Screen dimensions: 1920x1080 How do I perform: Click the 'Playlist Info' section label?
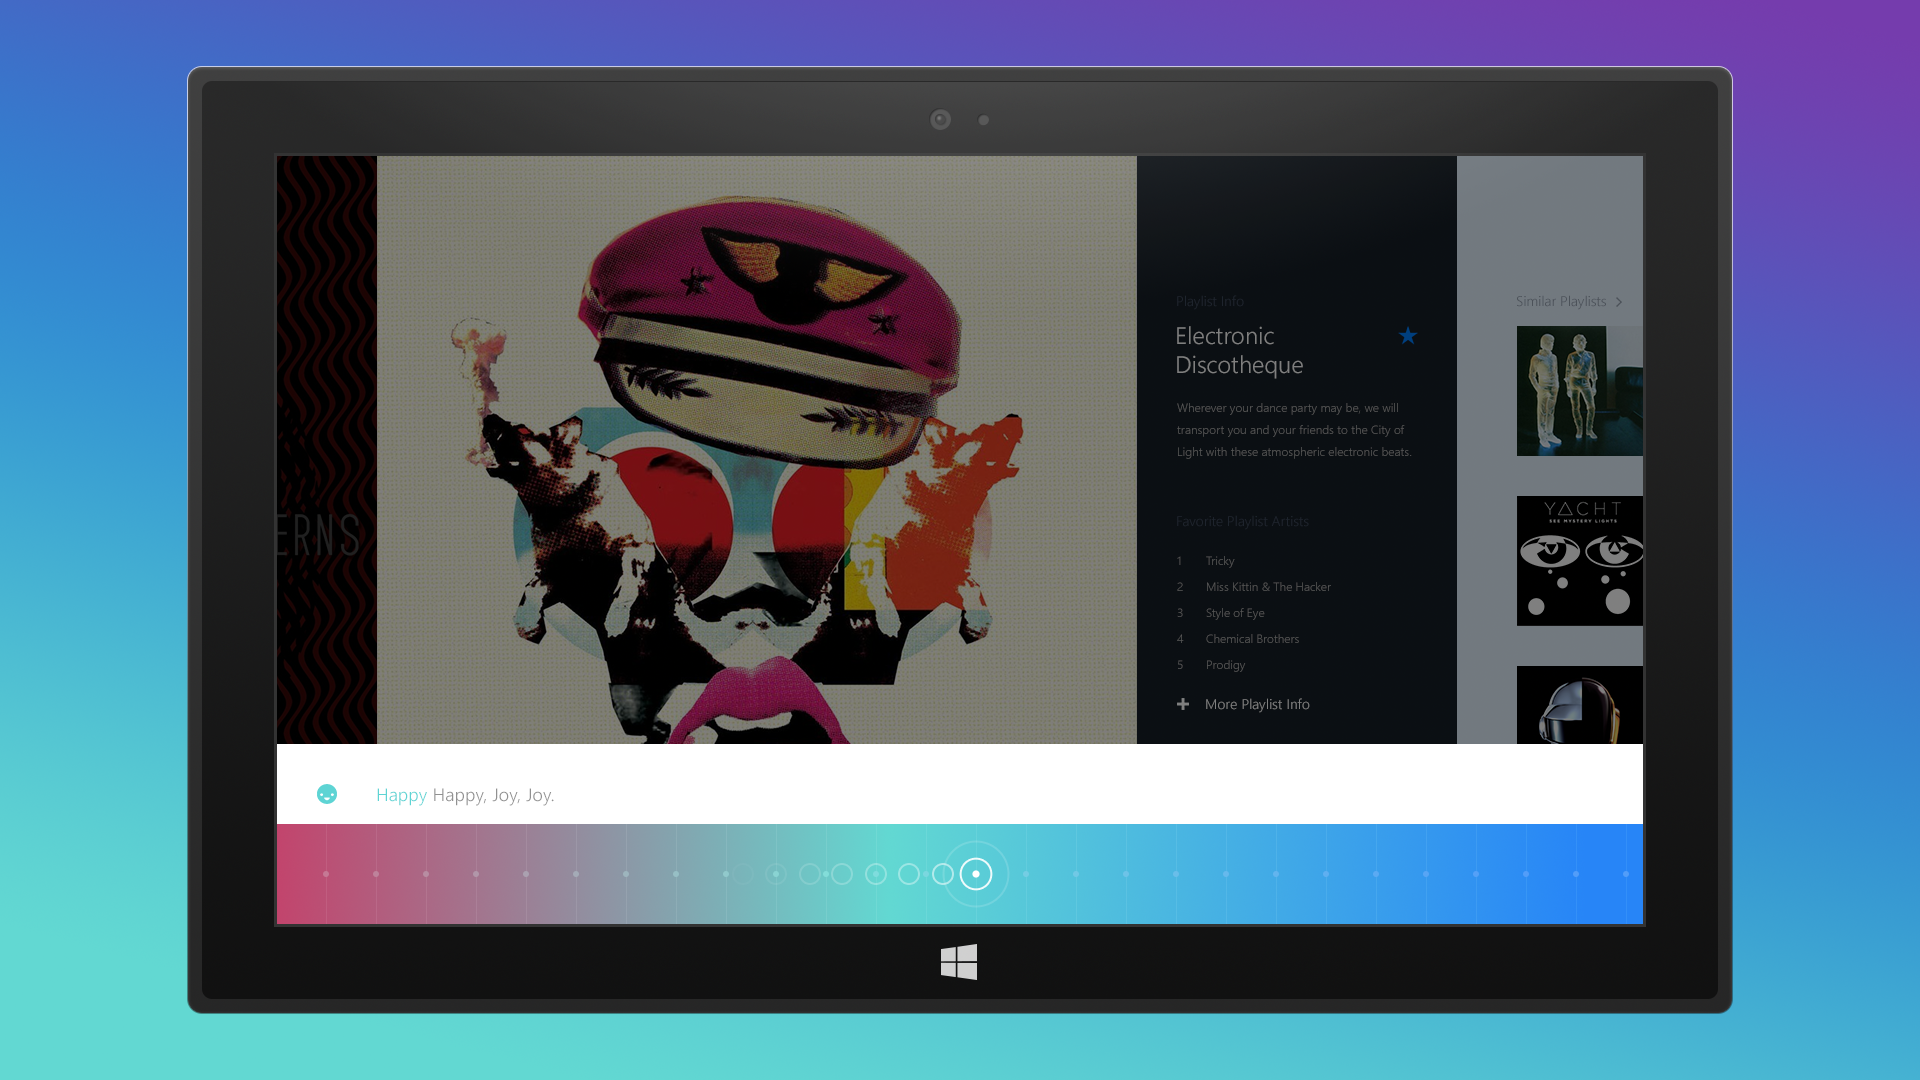(1210, 301)
